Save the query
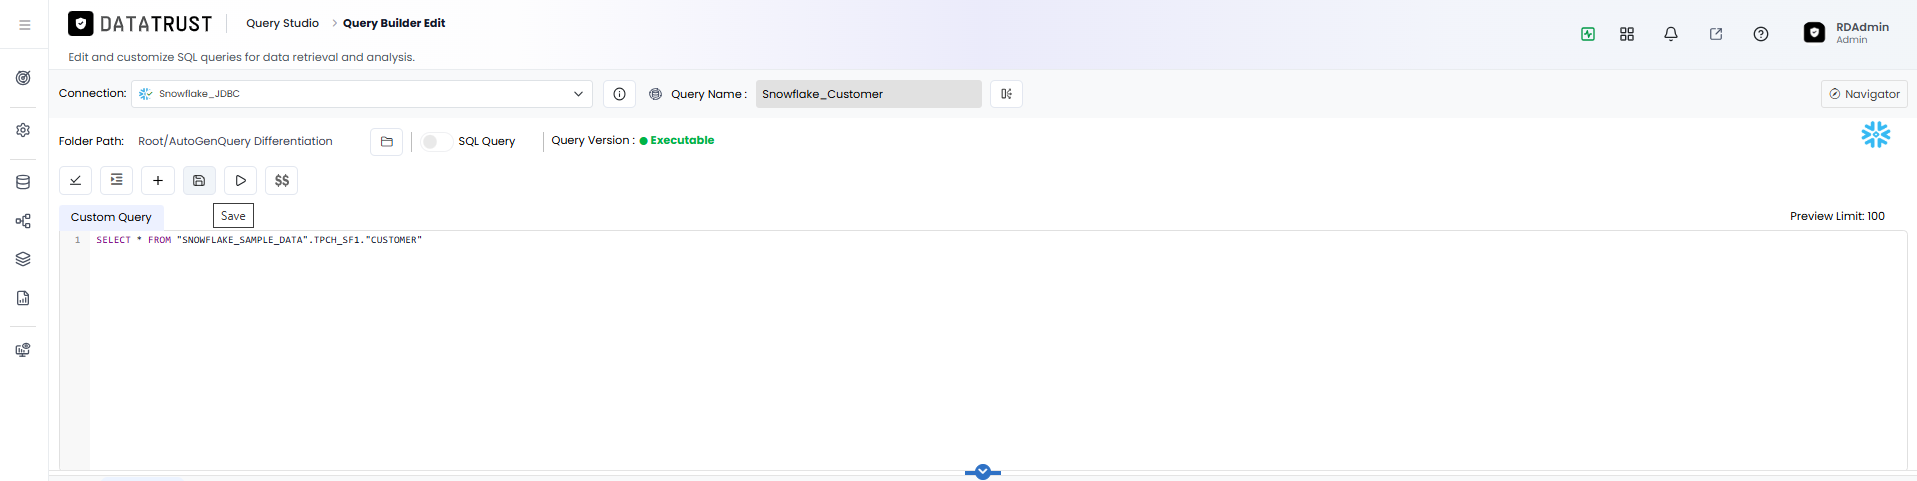Screen dimensions: 1917x481 click(199, 181)
